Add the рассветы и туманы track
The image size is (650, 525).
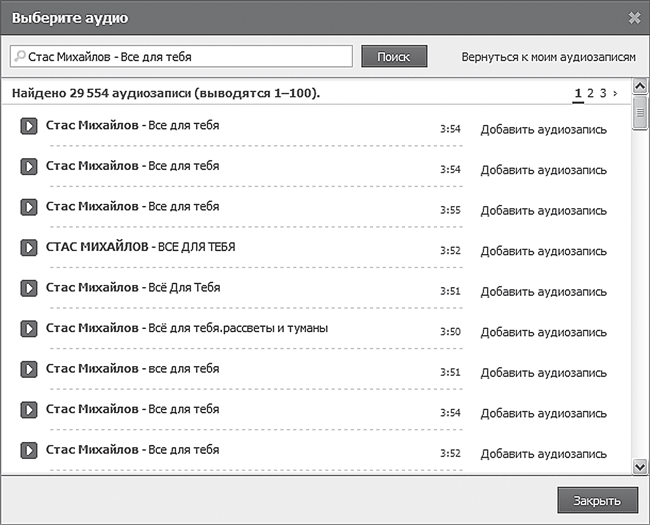click(x=543, y=333)
